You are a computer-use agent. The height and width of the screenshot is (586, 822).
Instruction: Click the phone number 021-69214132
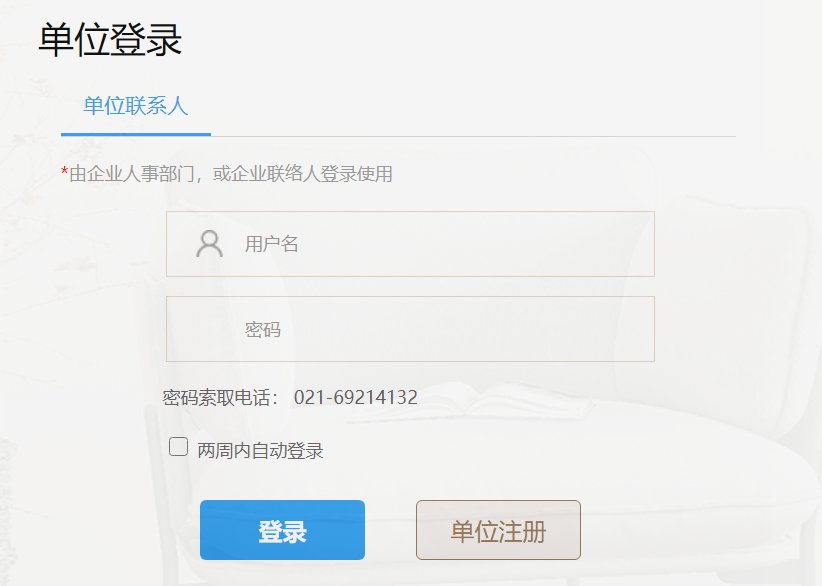355,398
